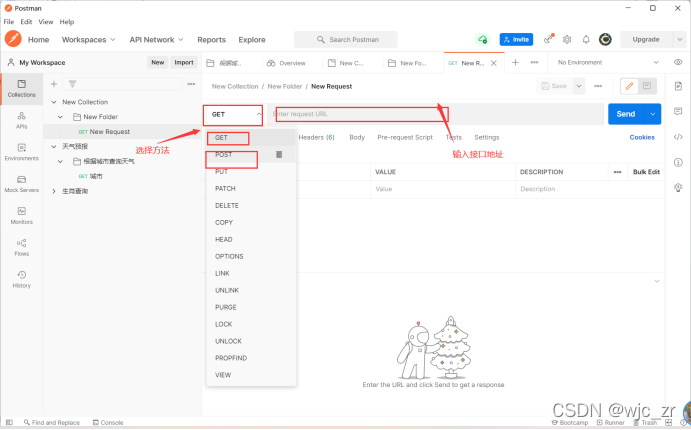
Task: Open the Save dropdown arrow
Action: point(579,86)
